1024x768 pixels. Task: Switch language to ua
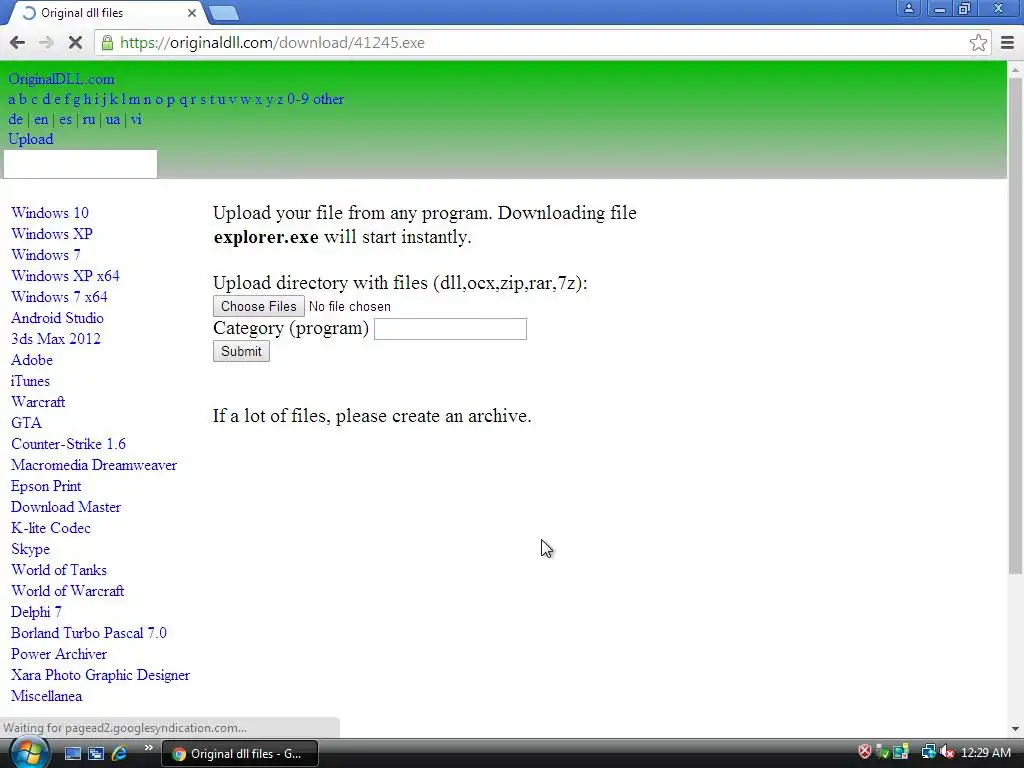(x=113, y=120)
